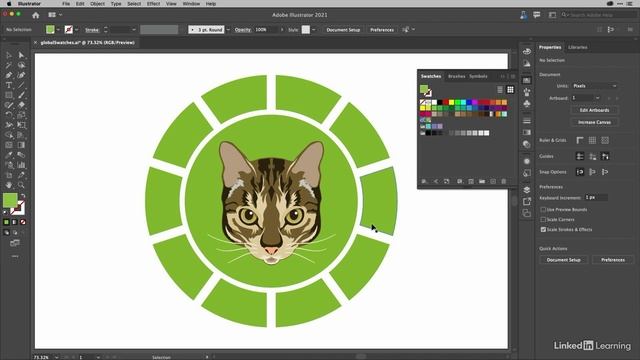Expand the stroke color dropdown arrow

pyautogui.click(x=76, y=30)
